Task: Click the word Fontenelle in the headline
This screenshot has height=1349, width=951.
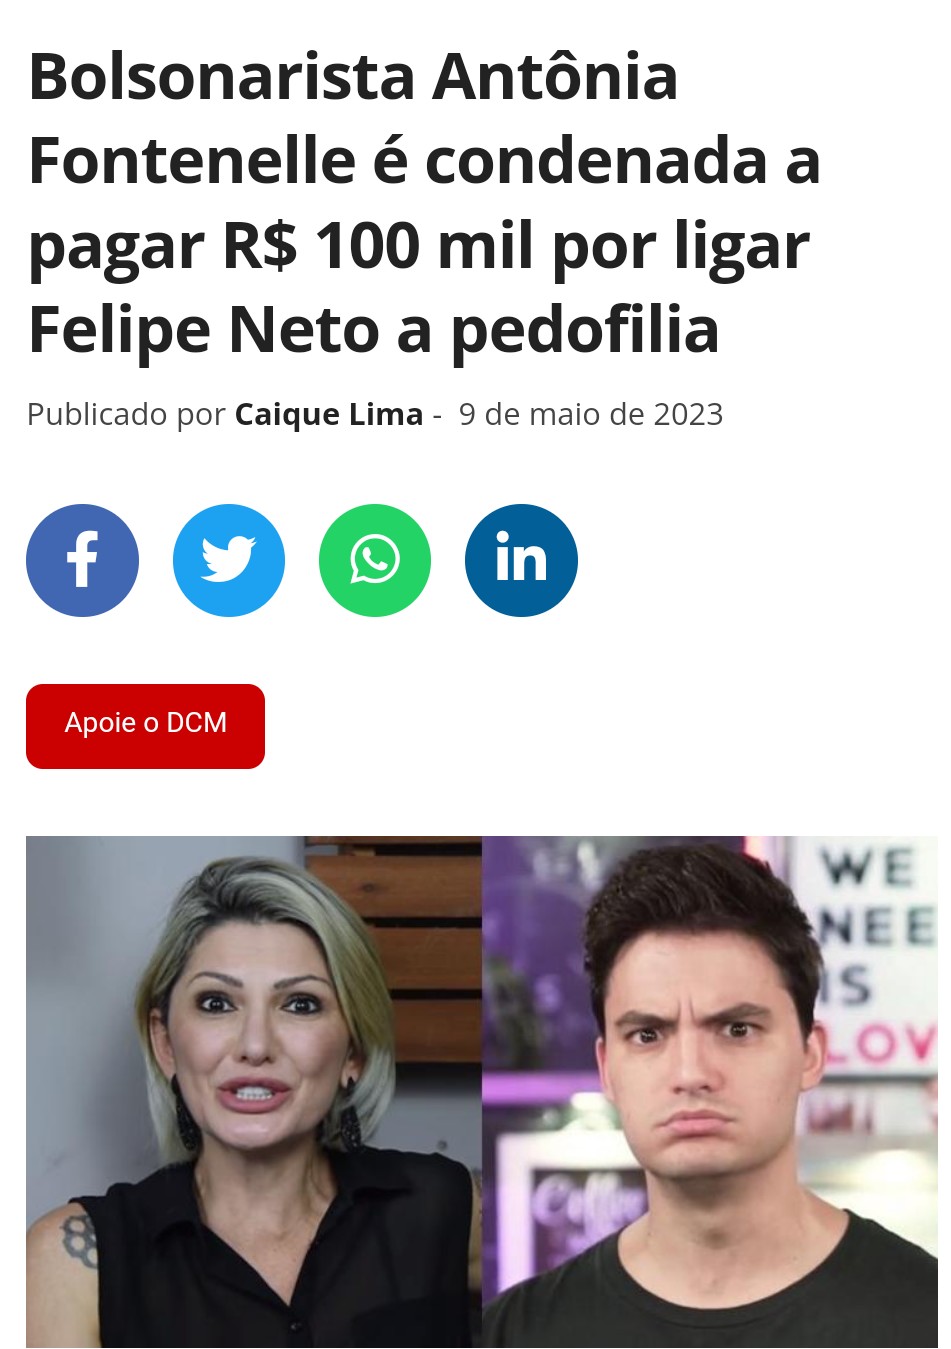Action: [x=192, y=161]
